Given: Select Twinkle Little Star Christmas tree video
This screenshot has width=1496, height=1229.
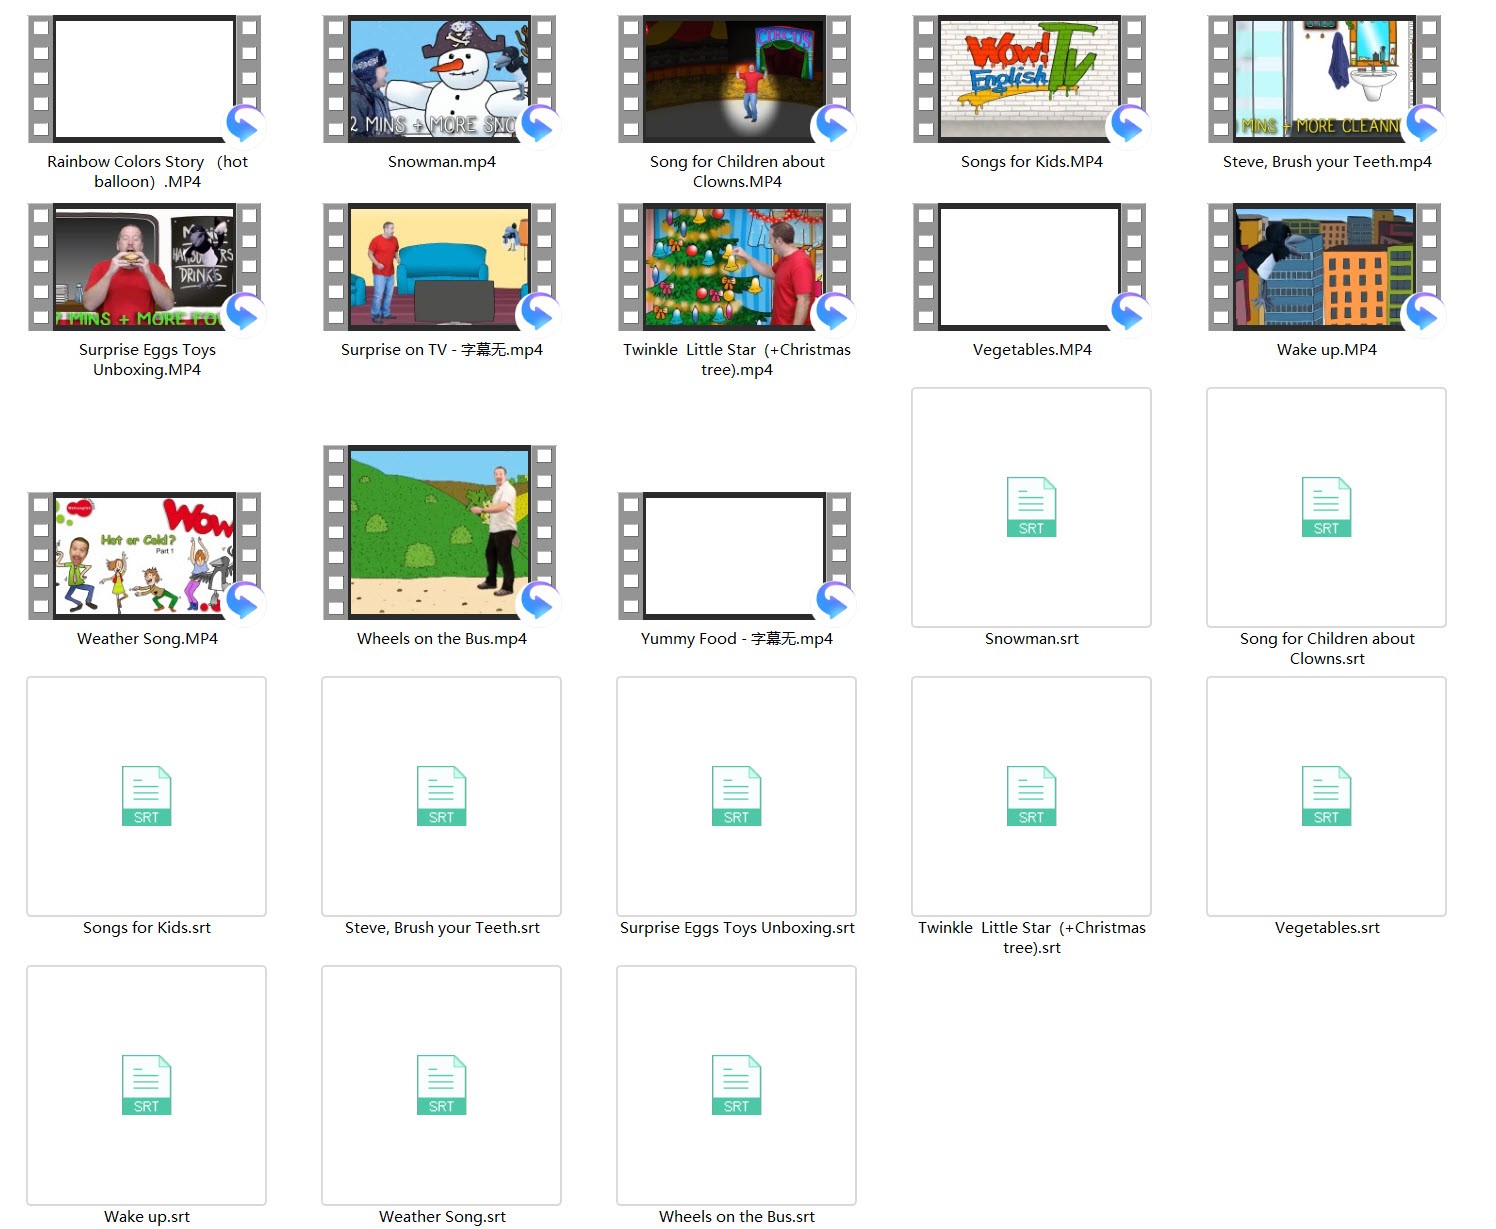Looking at the screenshot, I should (x=735, y=267).
